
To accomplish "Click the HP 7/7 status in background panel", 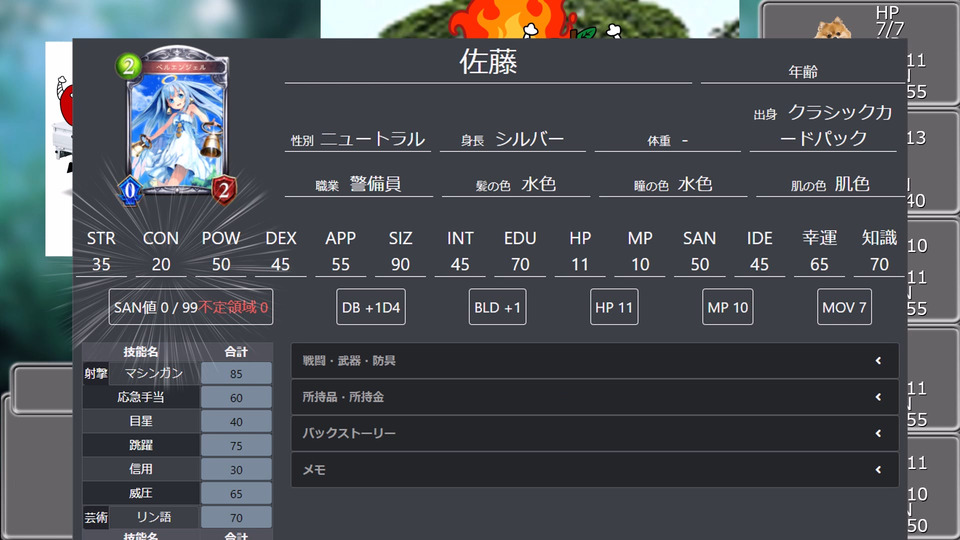I will 889,21.
